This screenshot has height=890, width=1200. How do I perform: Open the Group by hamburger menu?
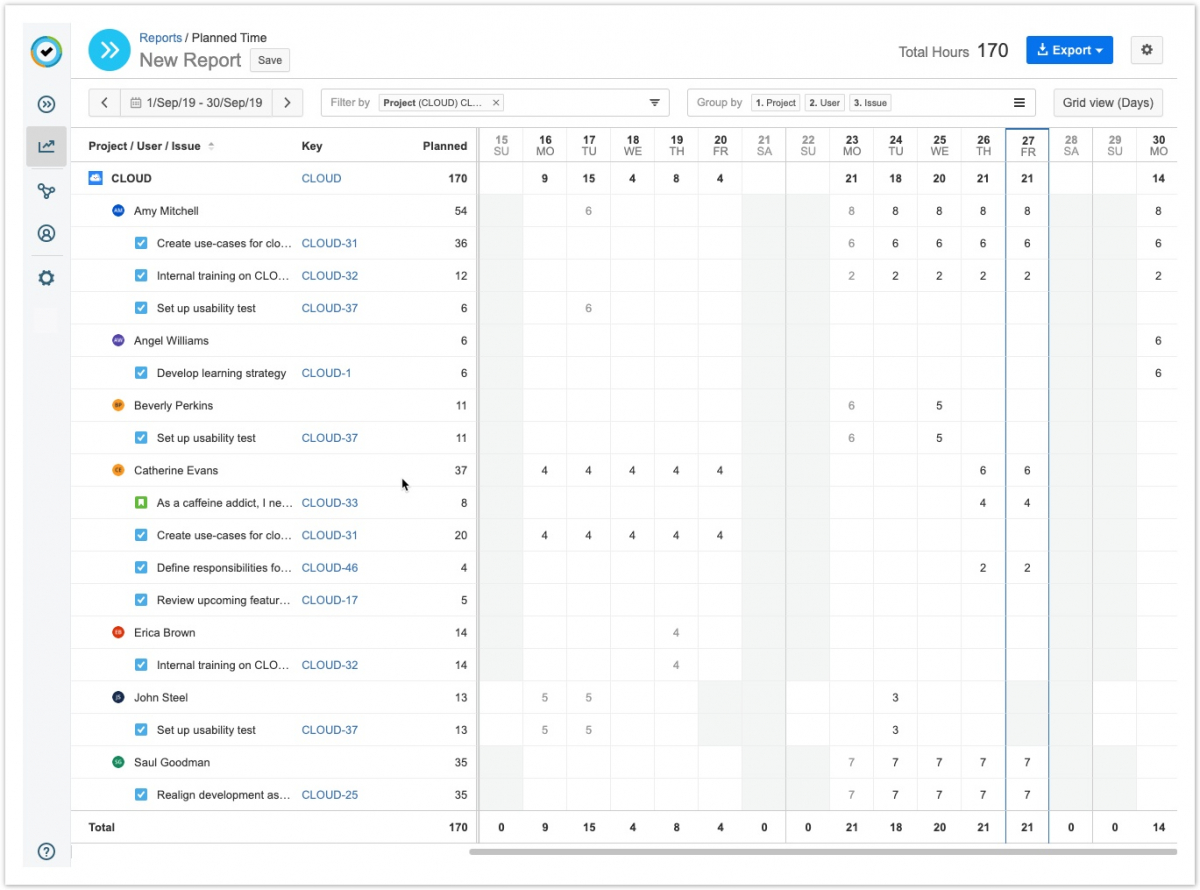1019,103
